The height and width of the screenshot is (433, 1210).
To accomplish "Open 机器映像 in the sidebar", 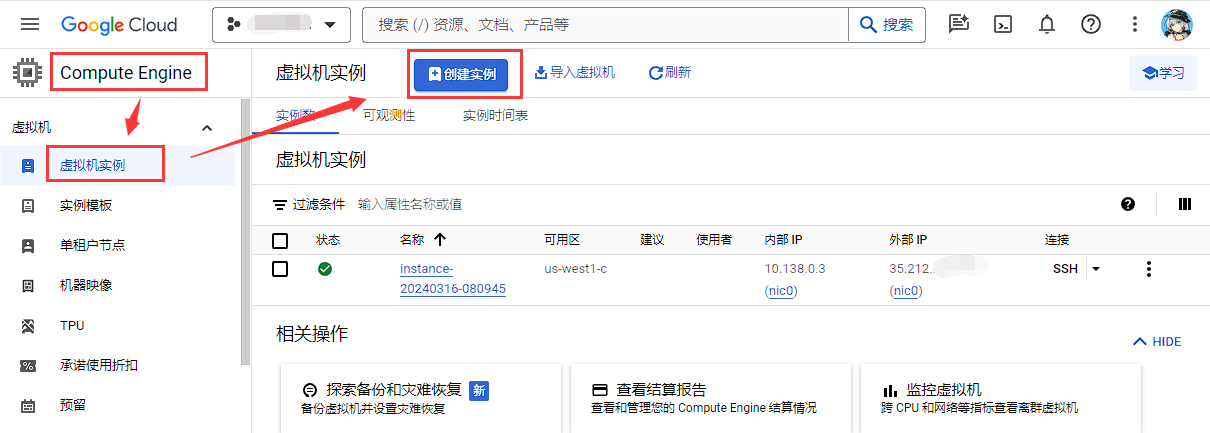I will pos(86,285).
